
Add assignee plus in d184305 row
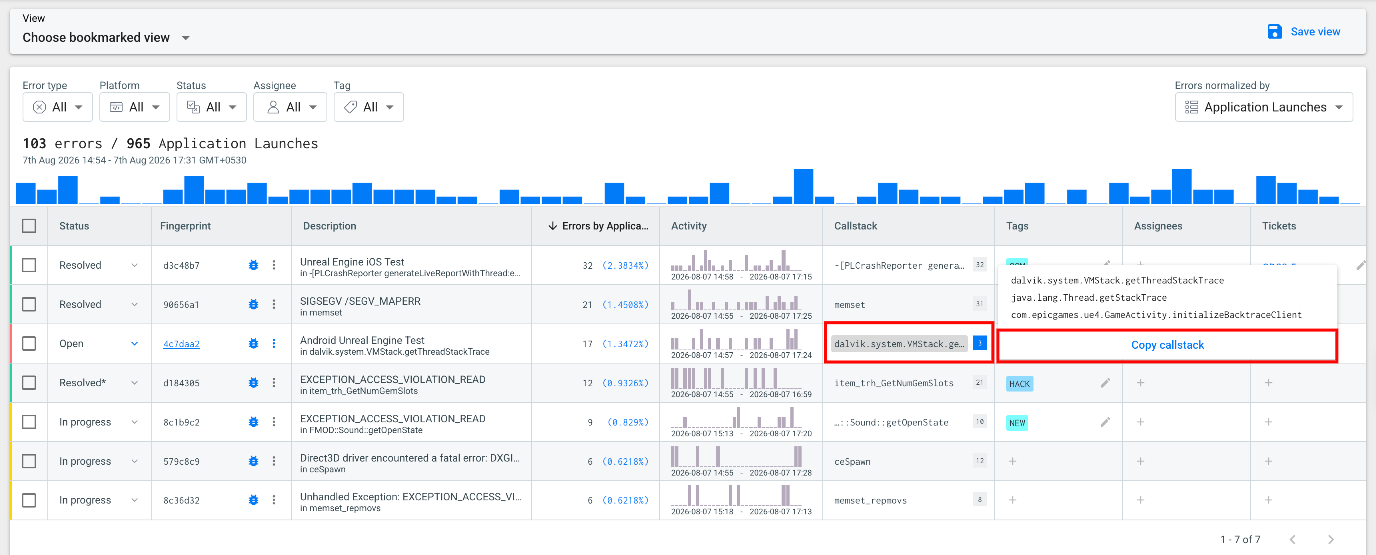click(1140, 383)
